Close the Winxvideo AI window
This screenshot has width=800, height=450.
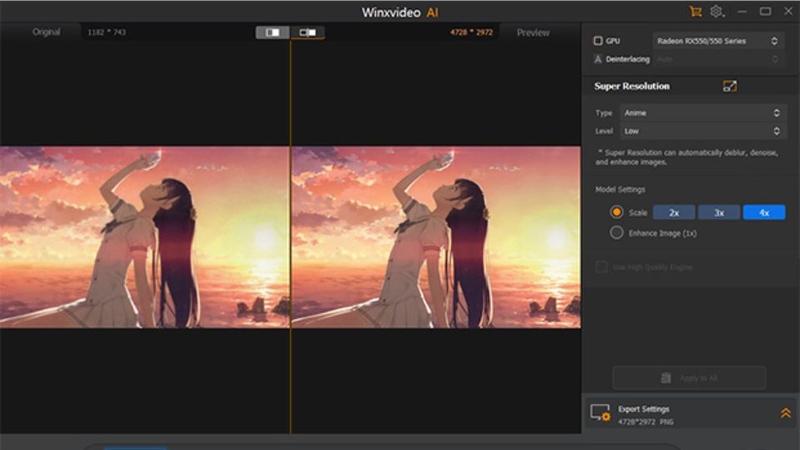[x=788, y=12]
